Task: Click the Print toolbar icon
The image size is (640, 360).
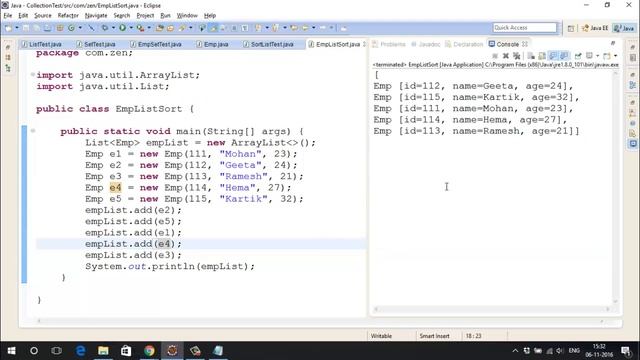Action: coord(48,28)
